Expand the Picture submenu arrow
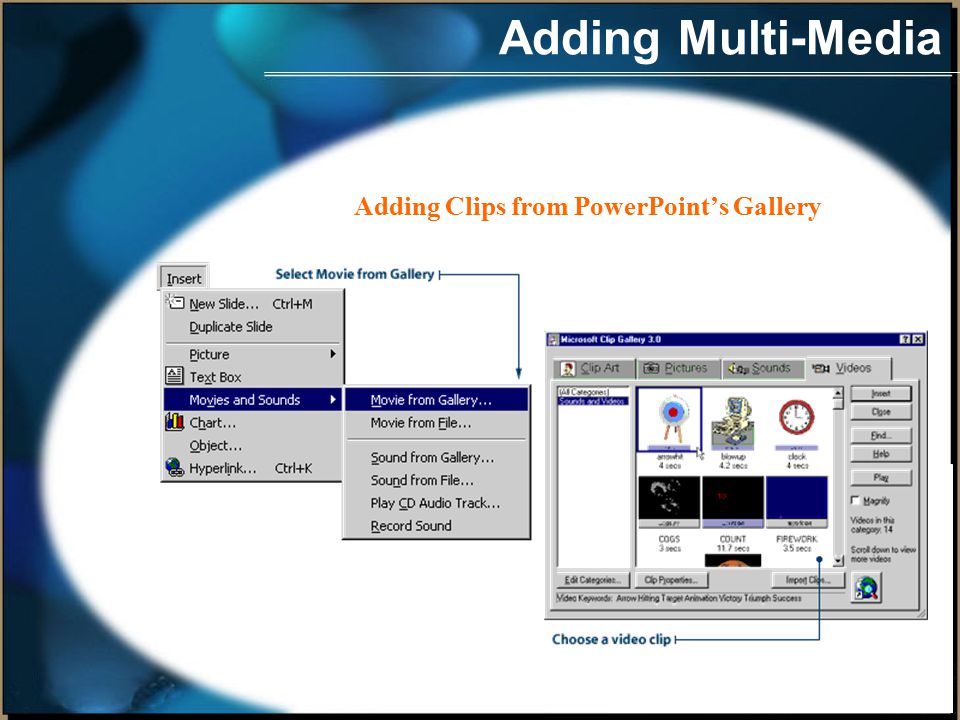Screen dimensions: 960x720 tap(333, 354)
